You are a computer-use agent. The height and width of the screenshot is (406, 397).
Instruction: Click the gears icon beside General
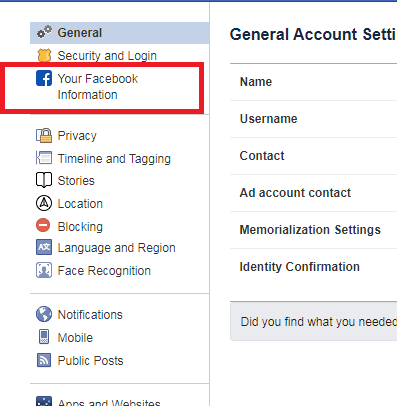tap(44, 32)
